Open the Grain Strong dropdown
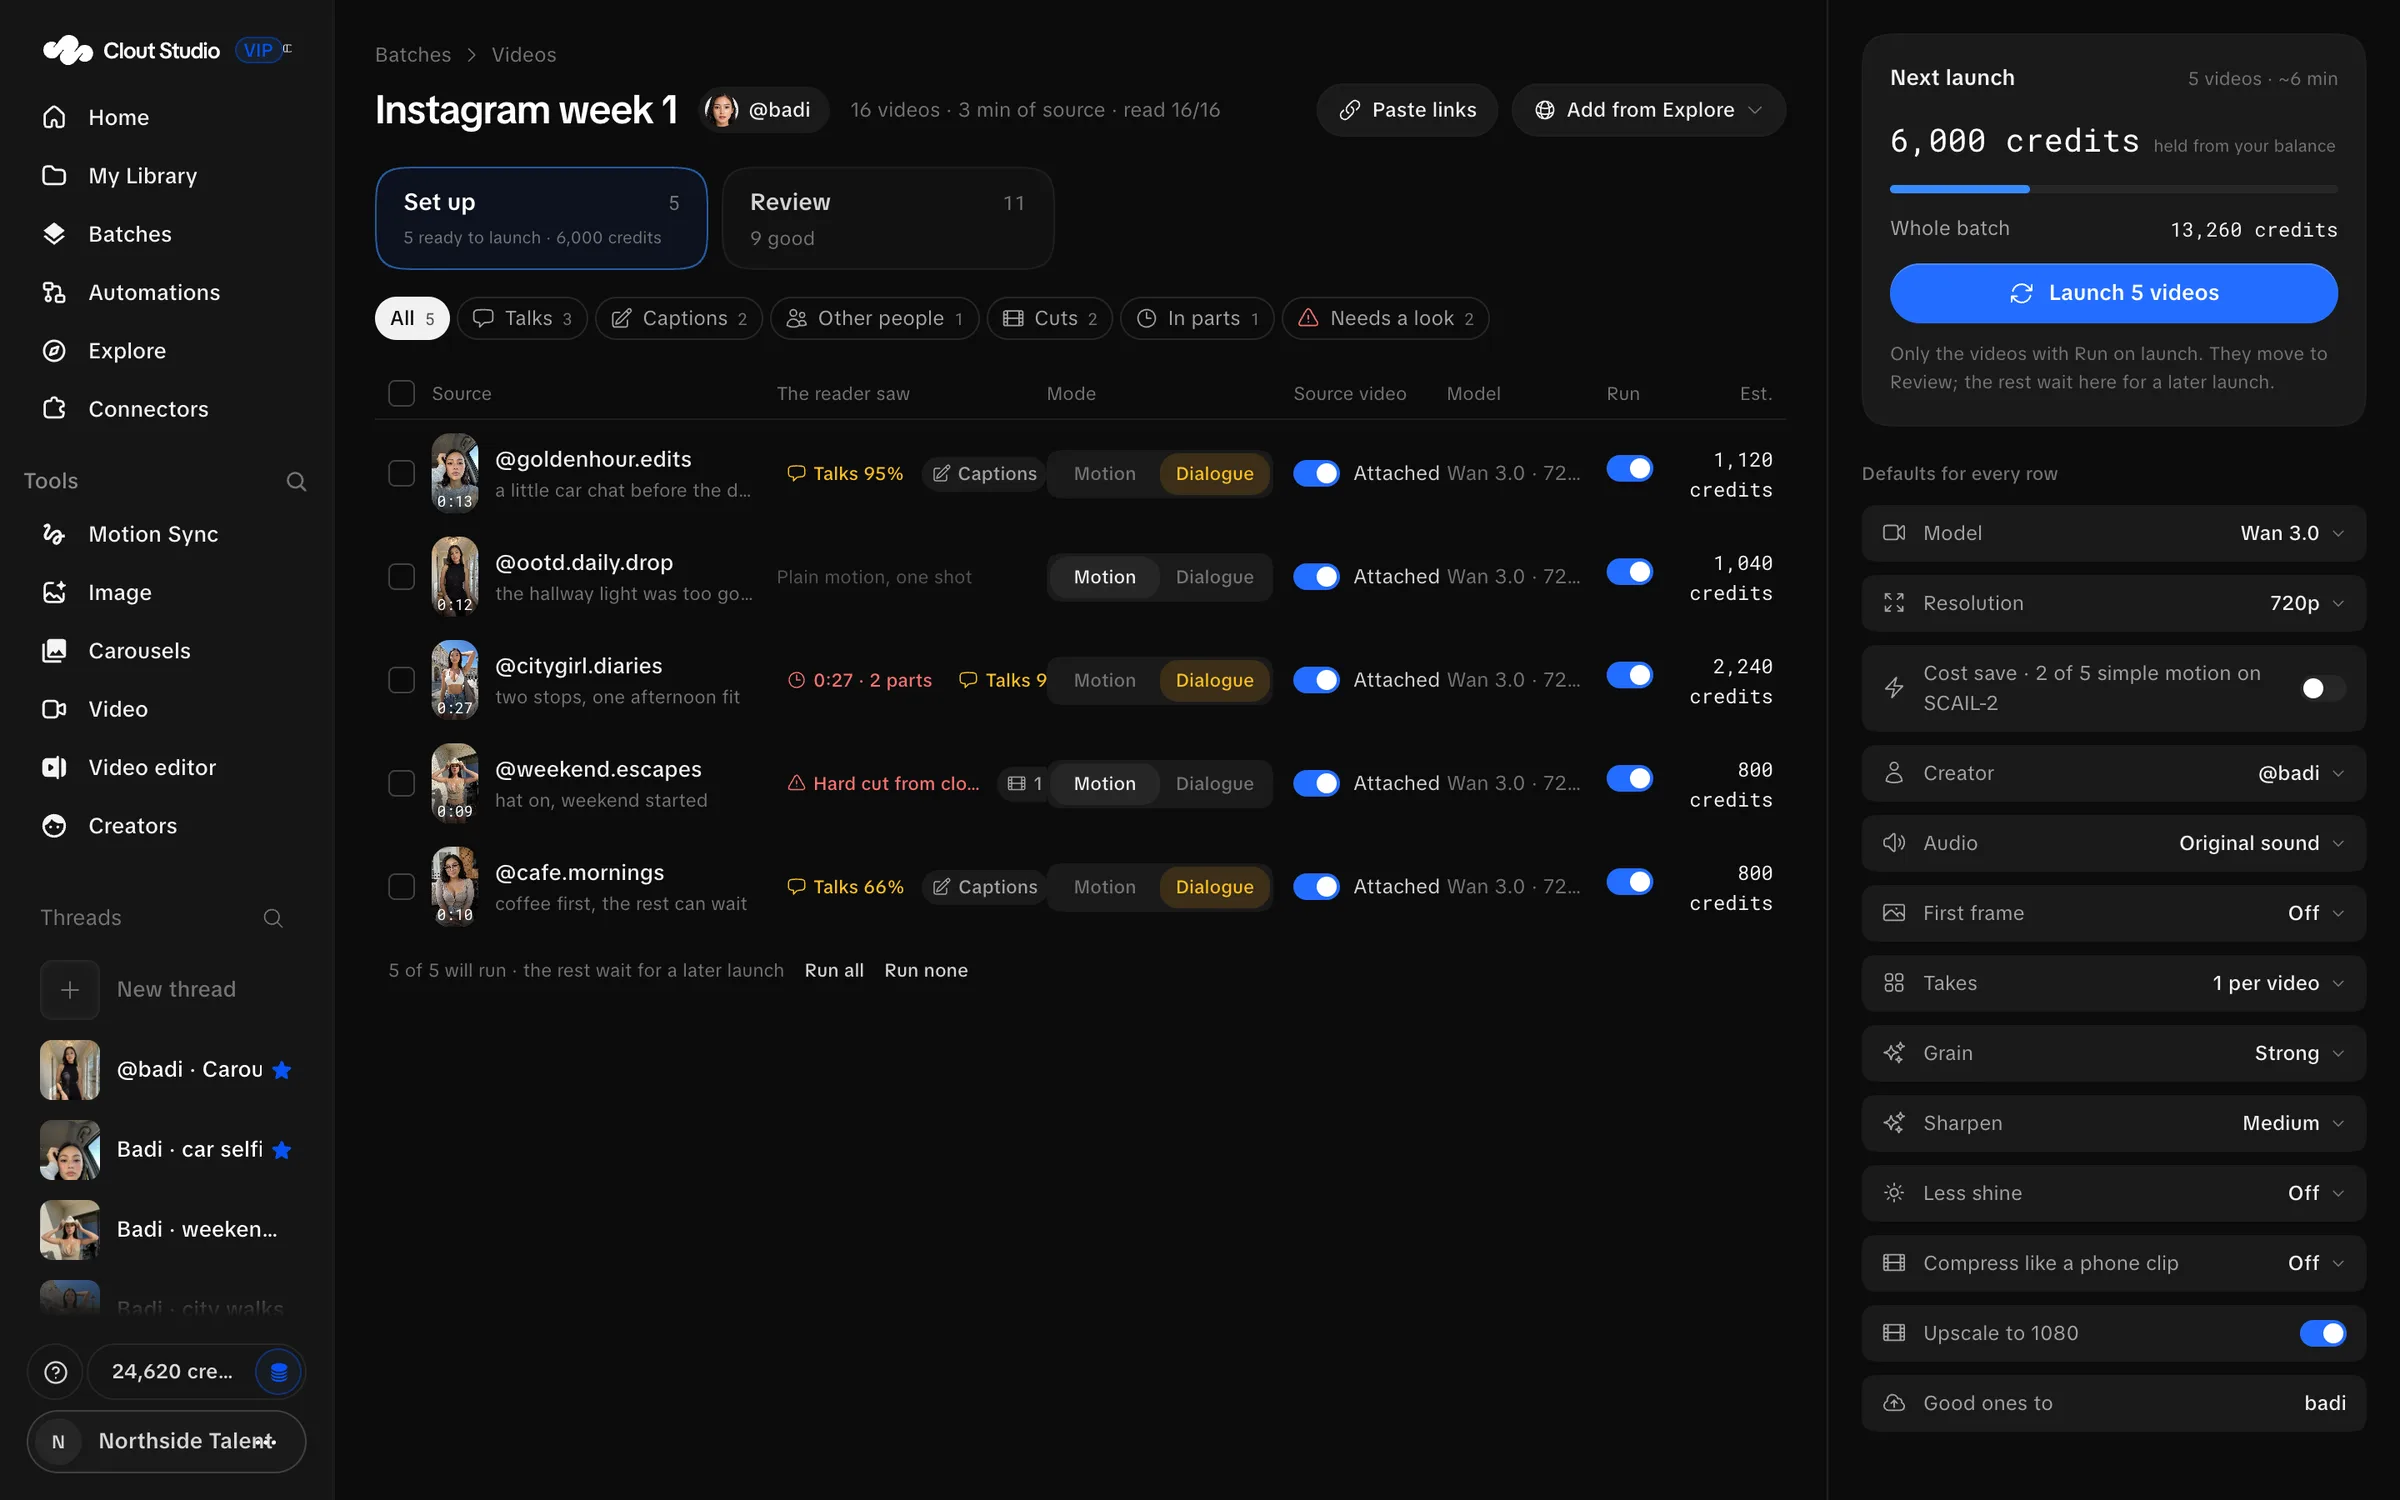Viewport: 2400px width, 1500px height. pos(2113,1053)
